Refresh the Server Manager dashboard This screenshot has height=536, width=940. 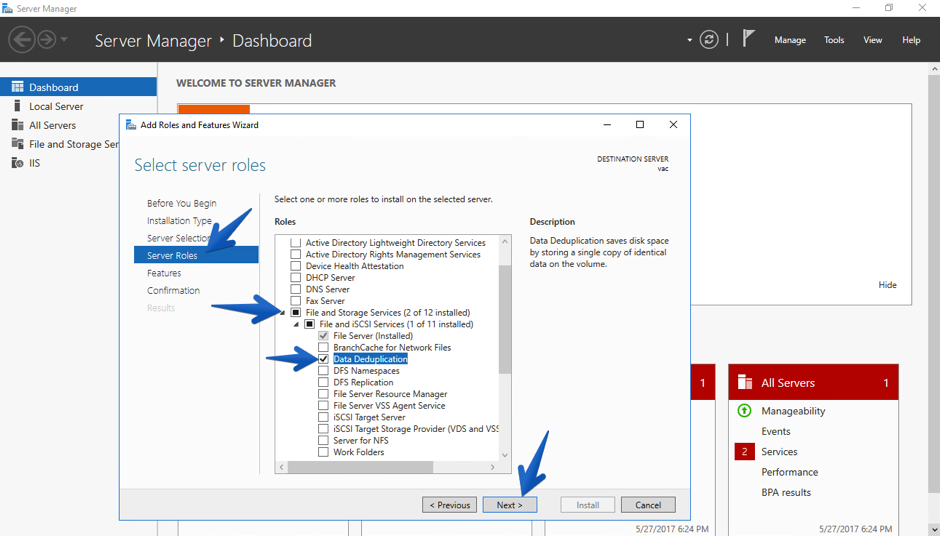click(709, 40)
